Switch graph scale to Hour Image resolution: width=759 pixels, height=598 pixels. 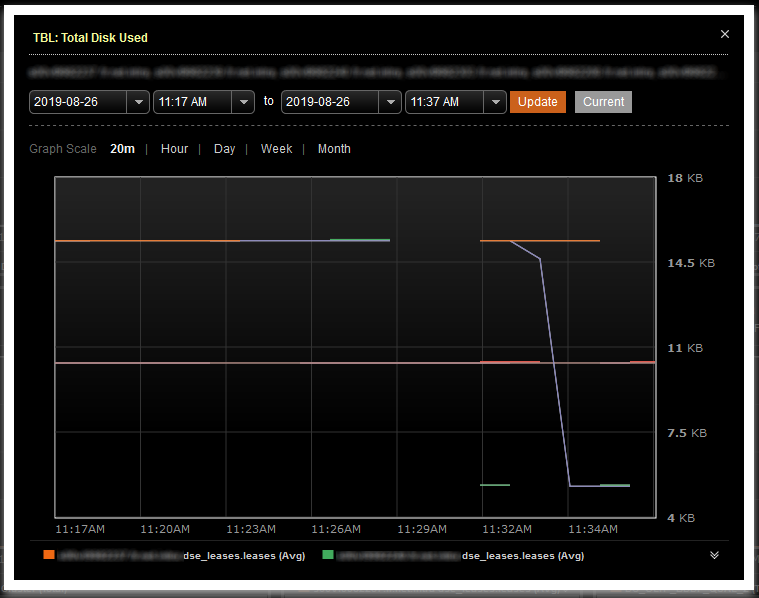(174, 149)
